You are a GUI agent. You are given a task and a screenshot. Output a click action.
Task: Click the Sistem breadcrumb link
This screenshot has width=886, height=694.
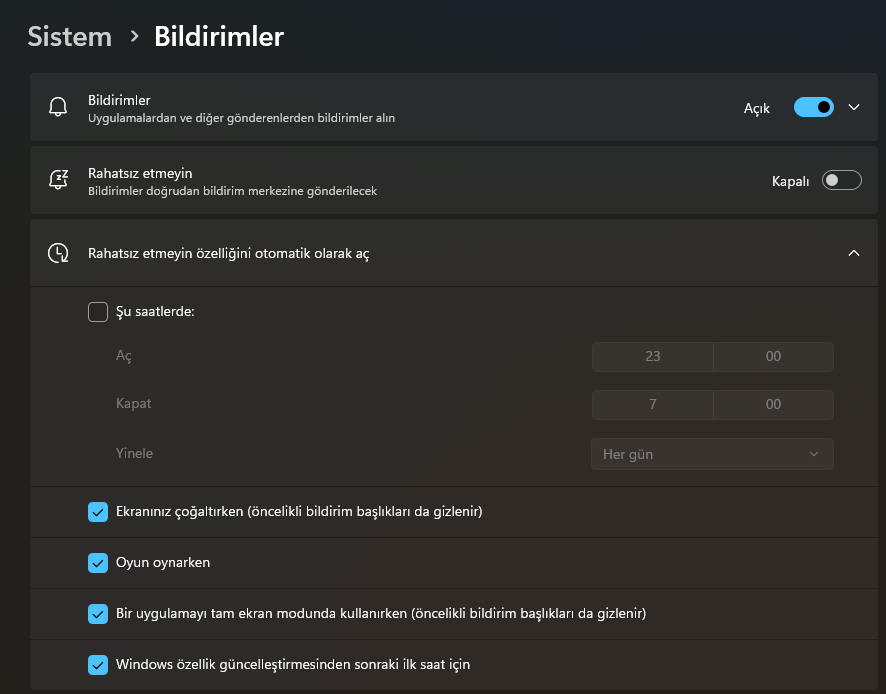69,36
